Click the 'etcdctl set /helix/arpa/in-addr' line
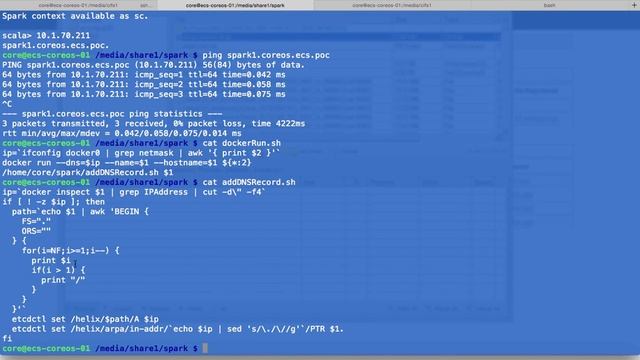Viewport: 640px width, 360px height. (178, 329)
